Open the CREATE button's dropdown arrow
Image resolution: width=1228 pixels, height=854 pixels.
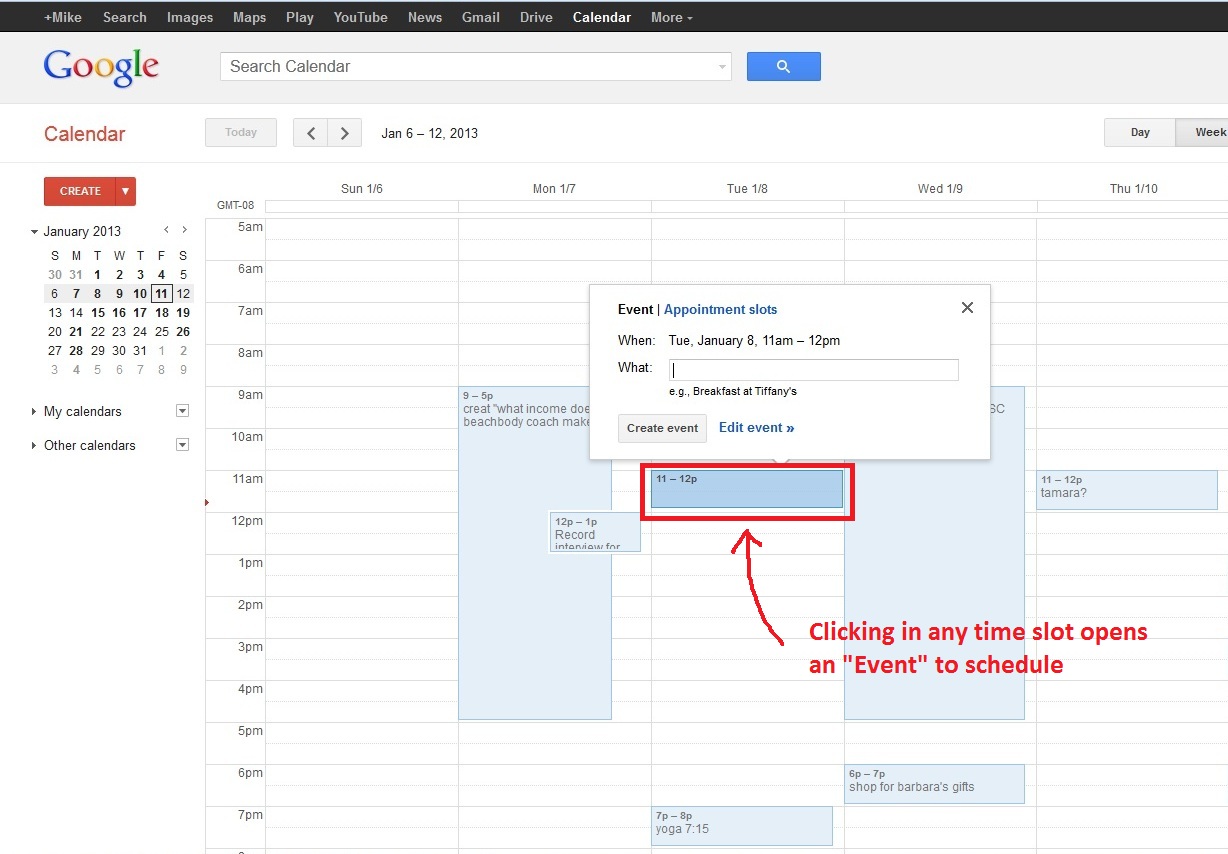pos(125,191)
